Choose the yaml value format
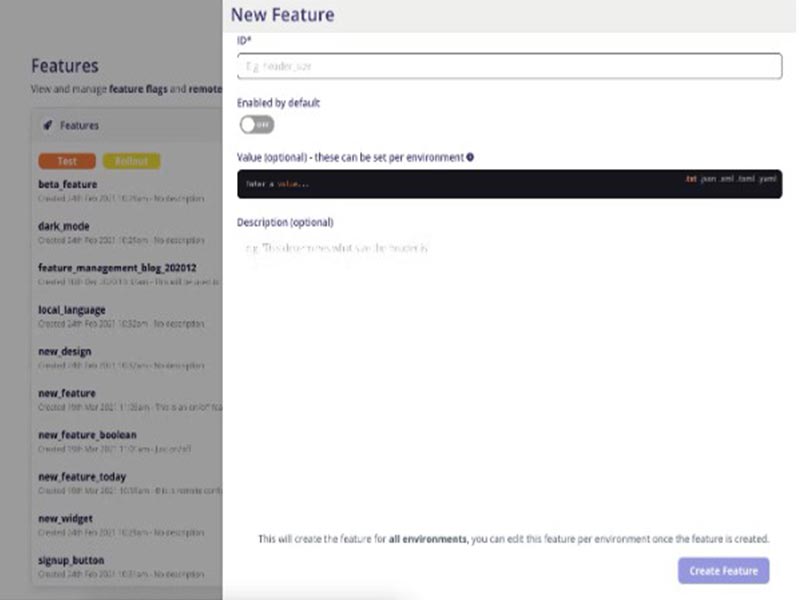 (x=767, y=178)
